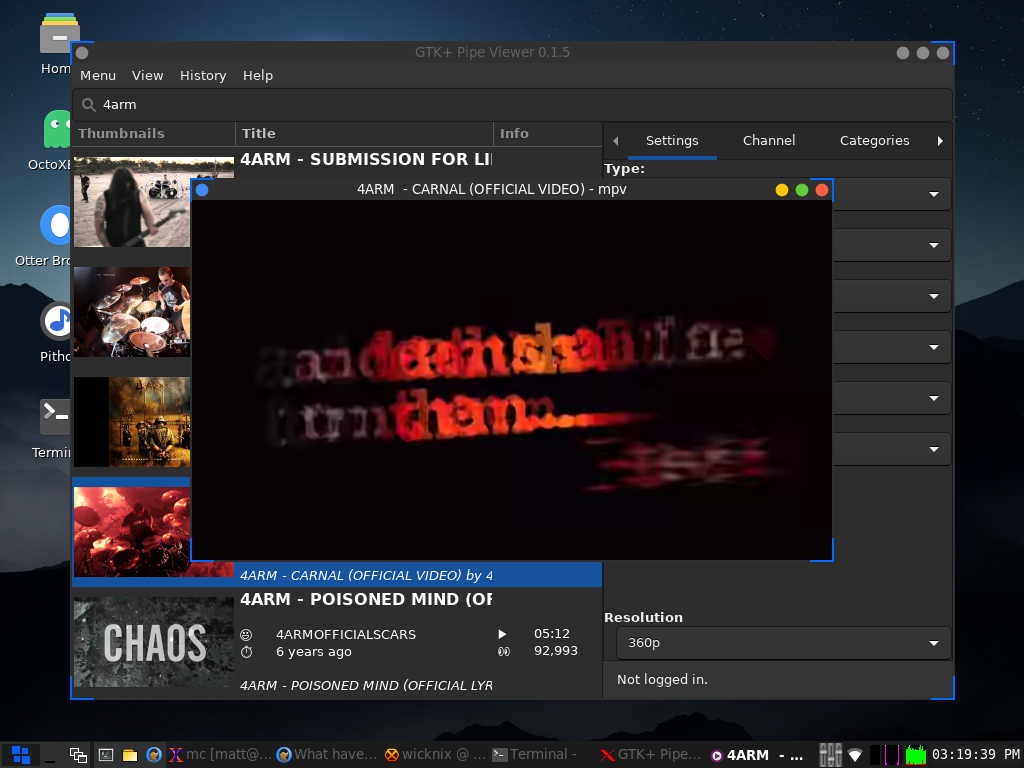Switch to 'GTK+ Pipe...' taskbar window
This screenshot has height=768, width=1024.
click(x=650, y=755)
